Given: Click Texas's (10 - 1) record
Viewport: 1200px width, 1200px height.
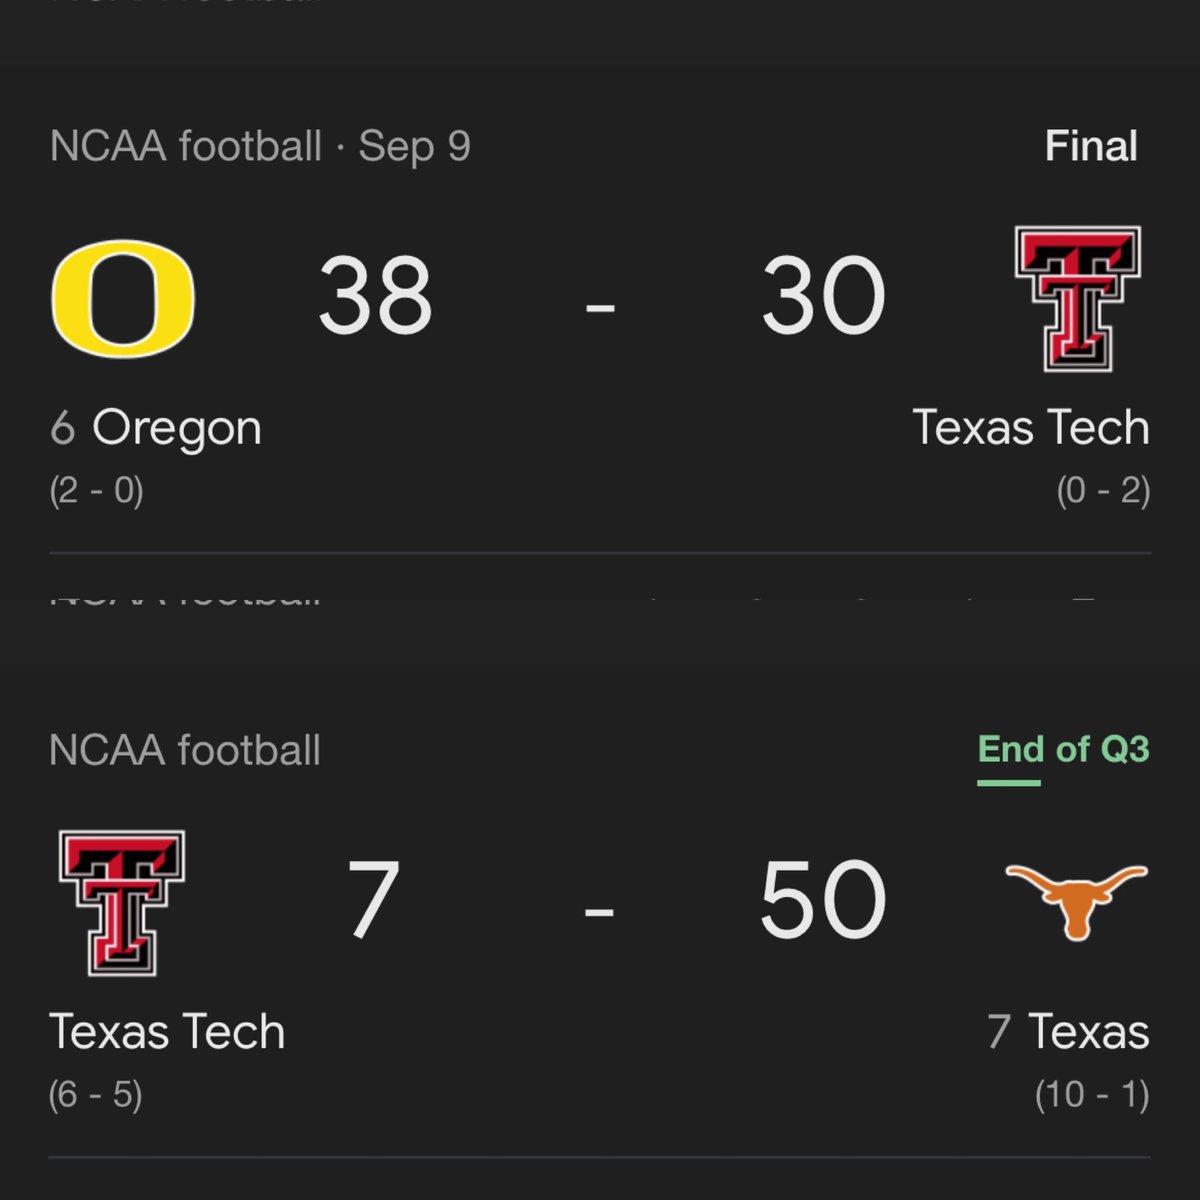Looking at the screenshot, I should 1092,1095.
